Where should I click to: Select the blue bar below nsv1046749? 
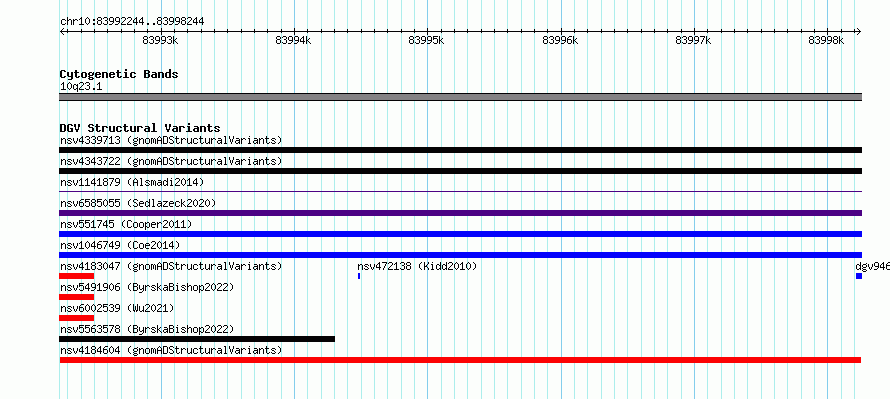pos(460,255)
